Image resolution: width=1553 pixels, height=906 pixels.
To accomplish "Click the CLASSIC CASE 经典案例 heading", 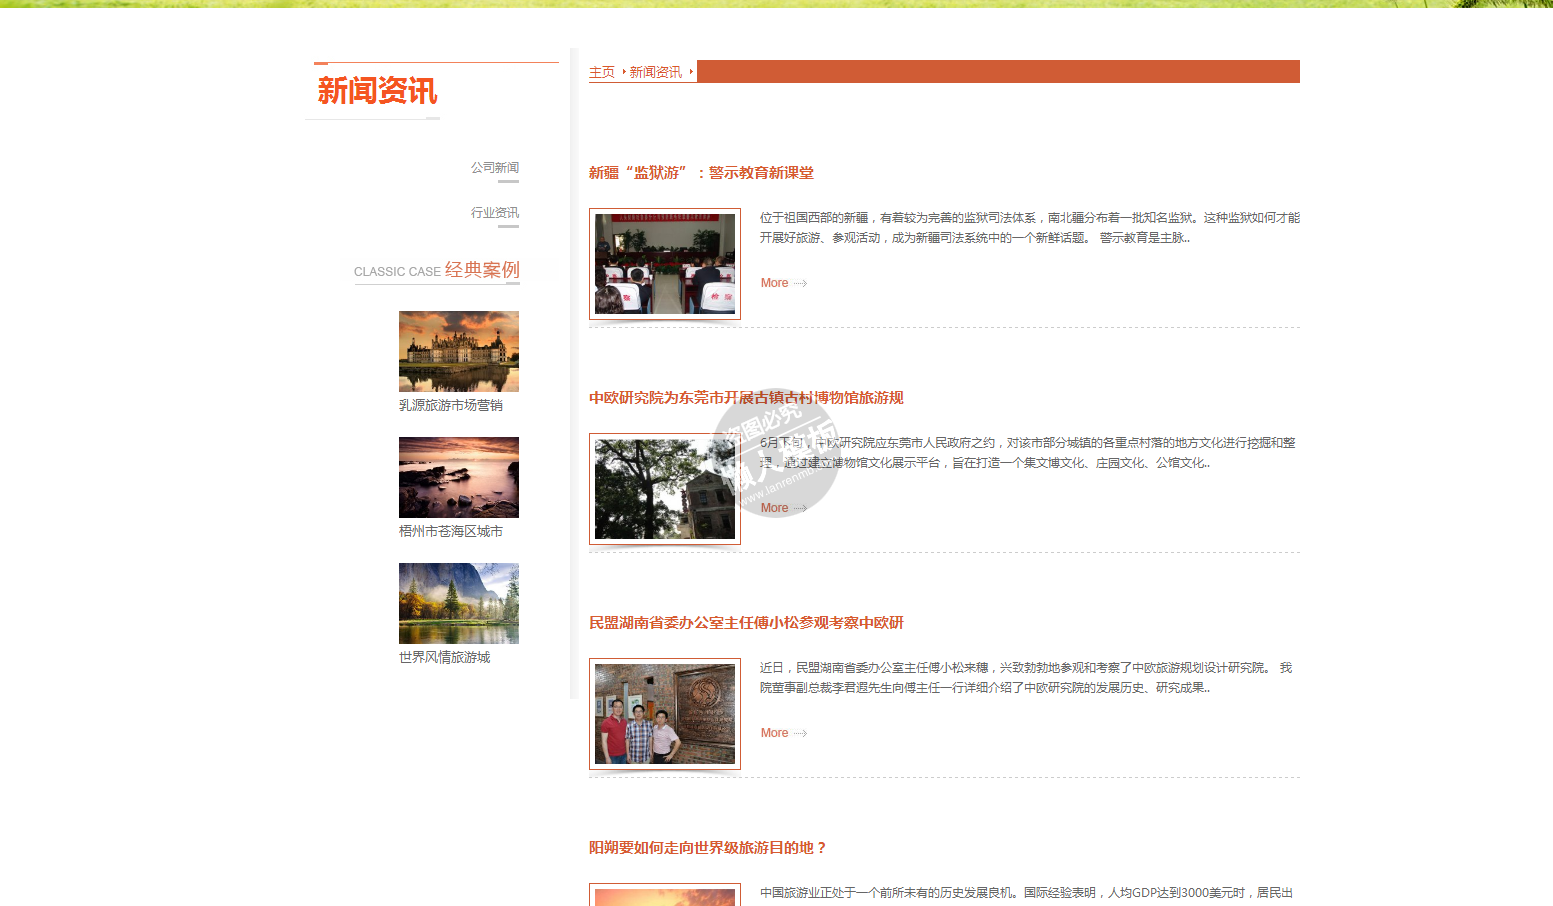I will point(436,270).
